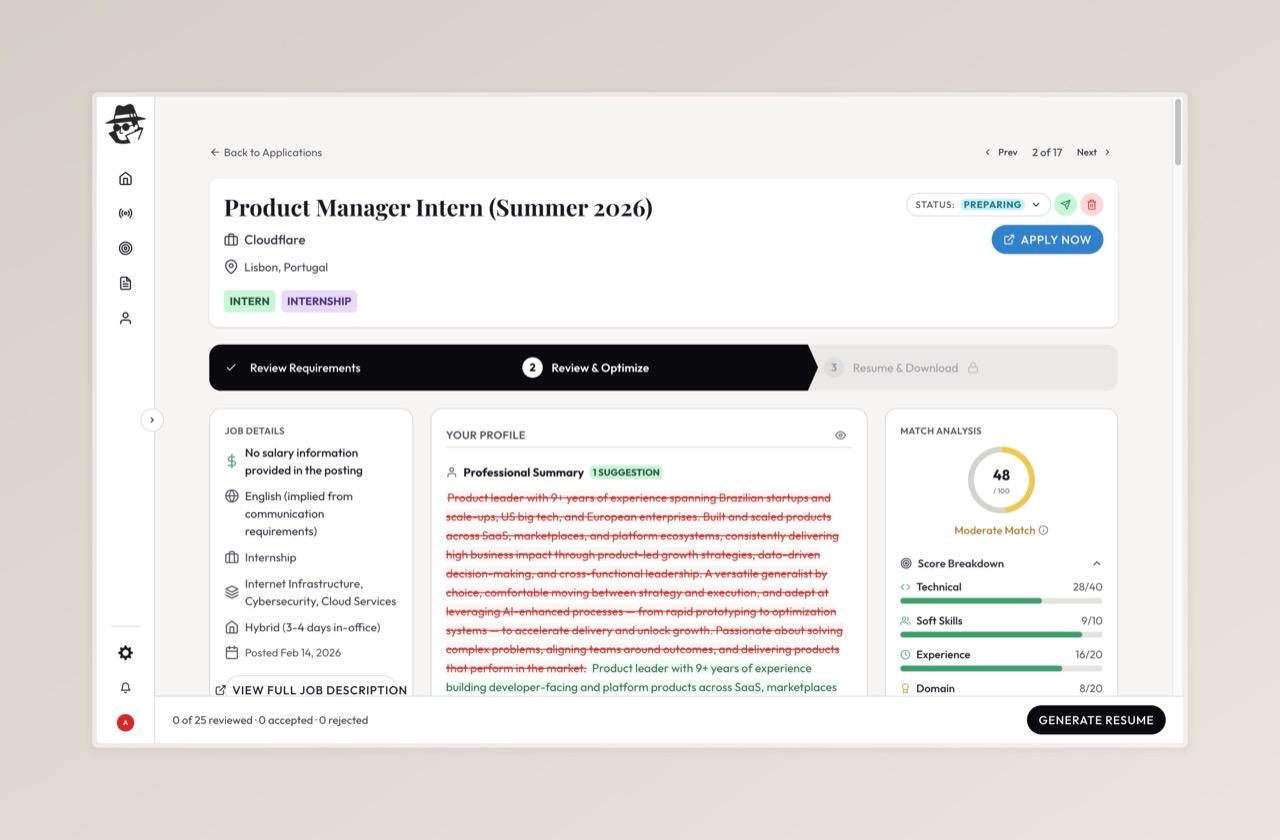This screenshot has height=840, width=1280.
Task: Click the red delete trash icon
Action: click(1091, 205)
